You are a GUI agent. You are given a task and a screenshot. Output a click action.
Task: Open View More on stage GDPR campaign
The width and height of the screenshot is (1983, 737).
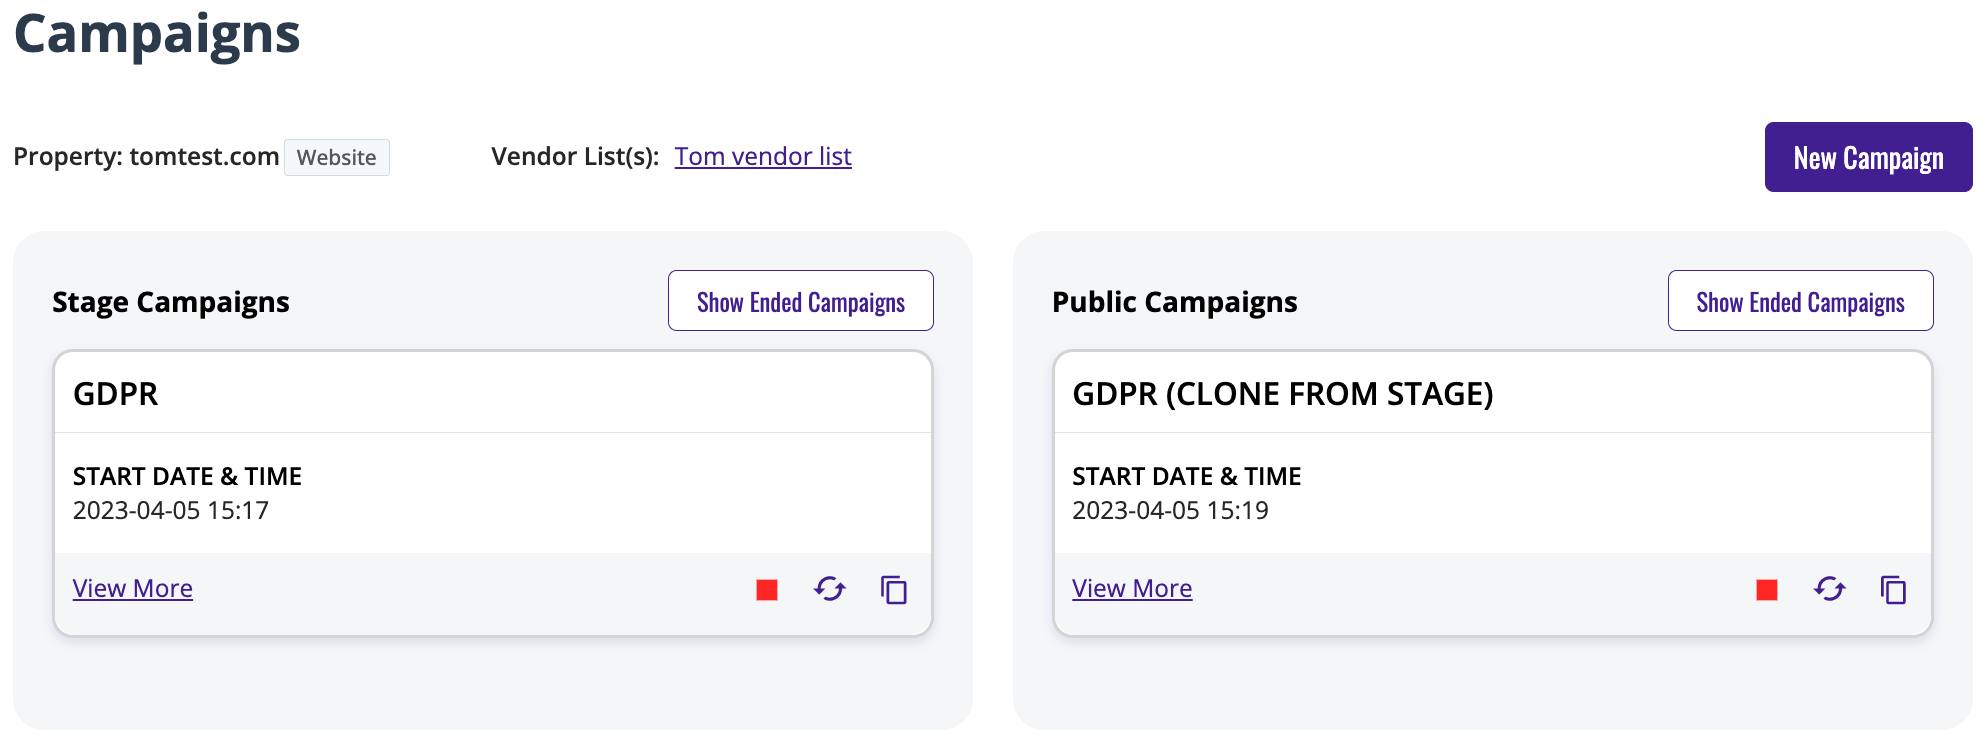tap(133, 588)
